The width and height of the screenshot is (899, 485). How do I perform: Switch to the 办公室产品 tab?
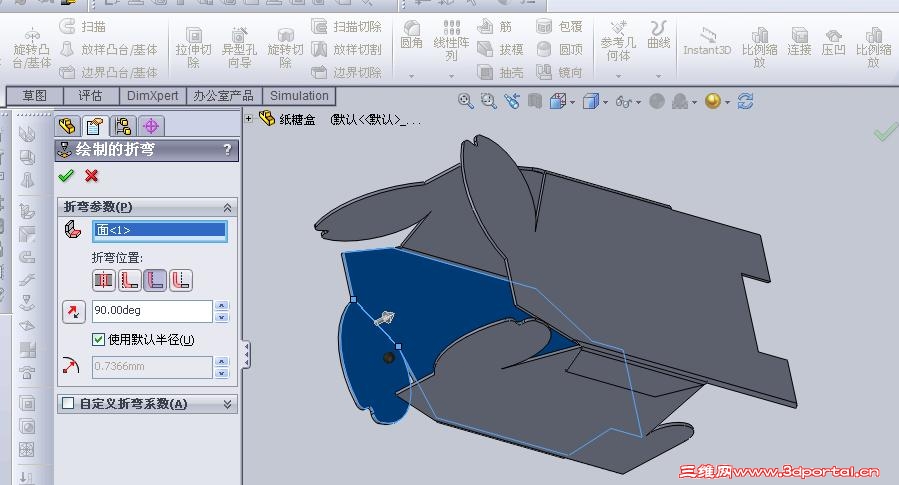click(x=224, y=96)
